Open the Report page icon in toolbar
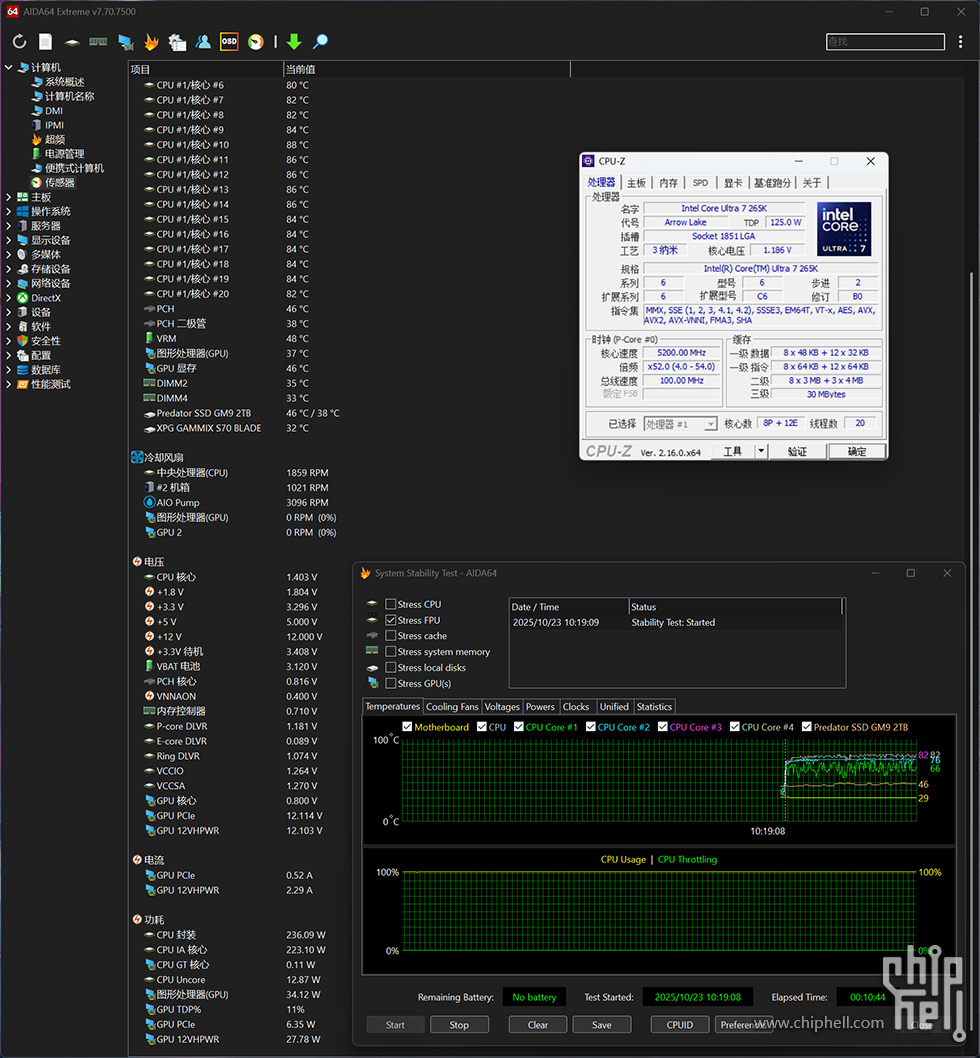980x1058 pixels. point(45,42)
